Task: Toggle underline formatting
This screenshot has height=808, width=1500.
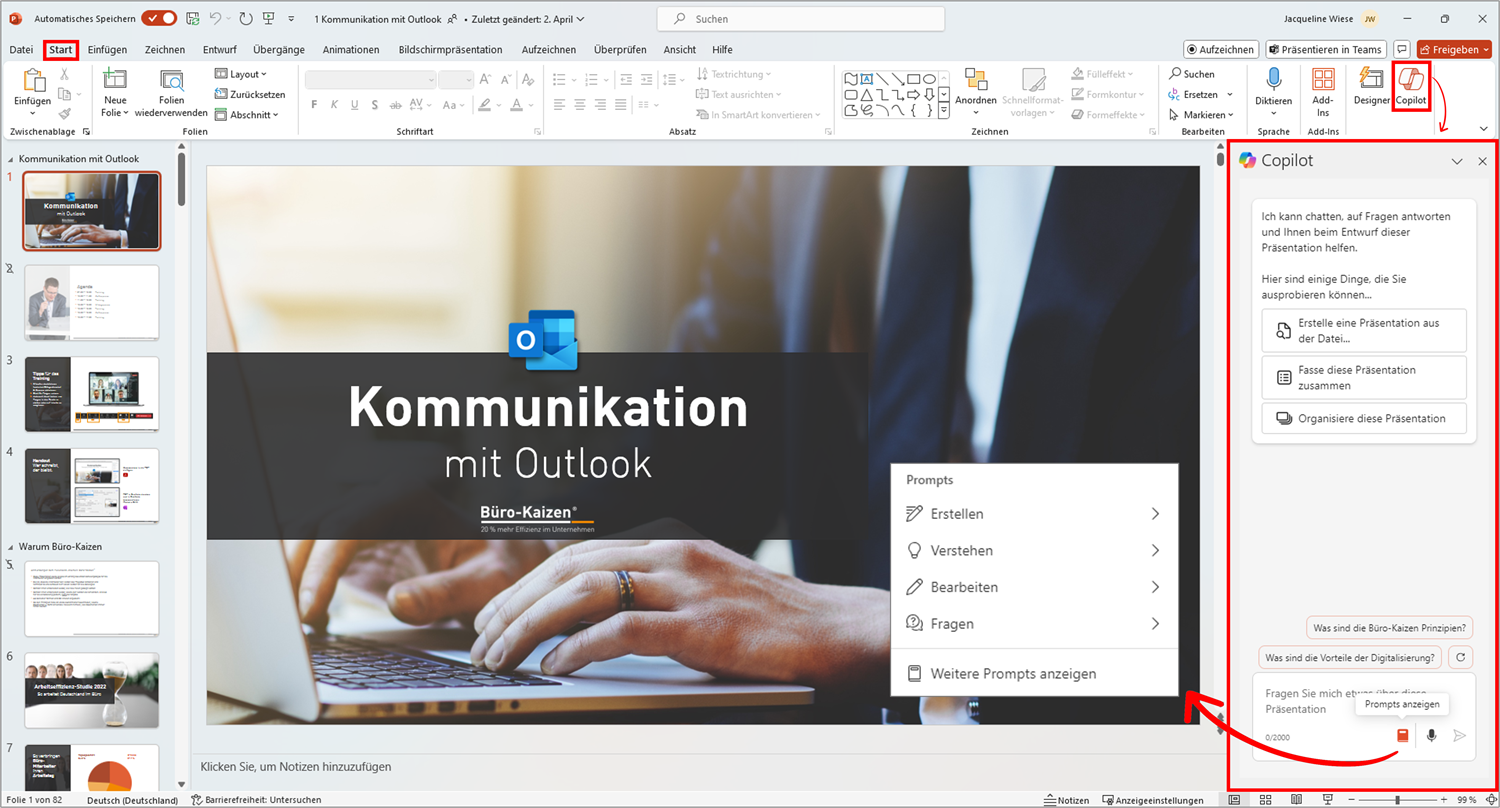Action: pyautogui.click(x=354, y=104)
